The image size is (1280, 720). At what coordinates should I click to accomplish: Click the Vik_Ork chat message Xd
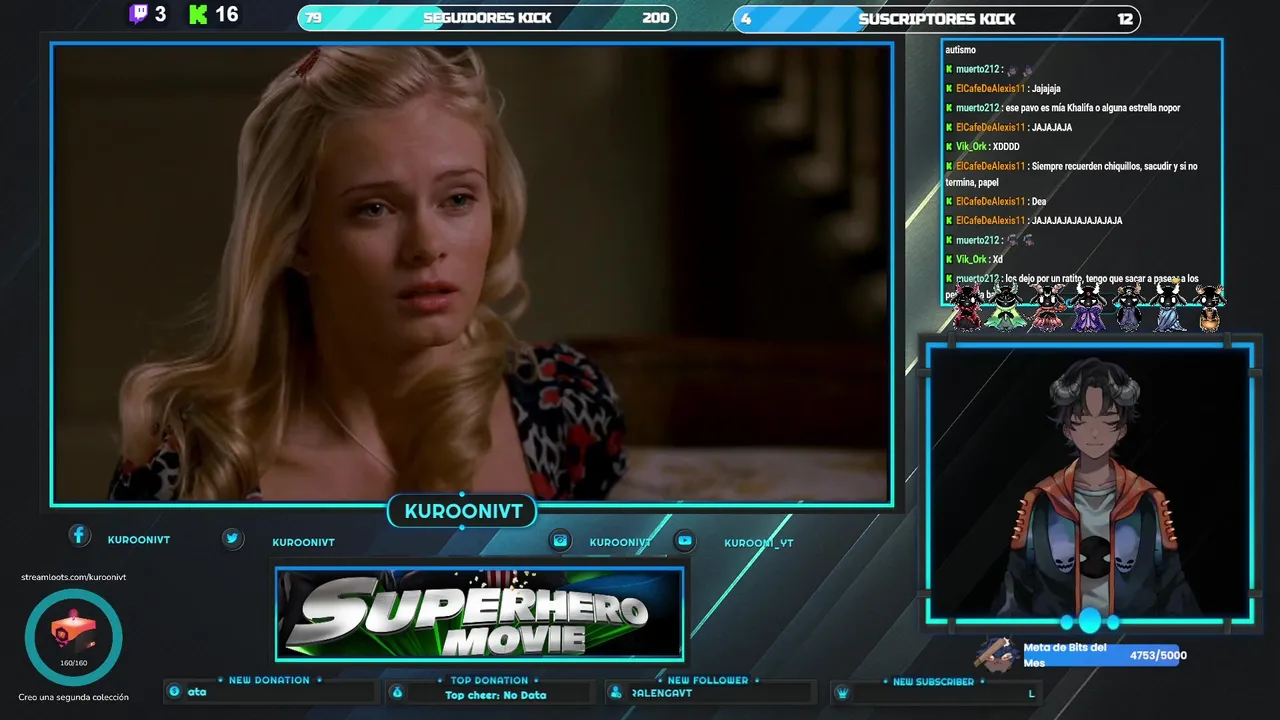pyautogui.click(x=998, y=259)
